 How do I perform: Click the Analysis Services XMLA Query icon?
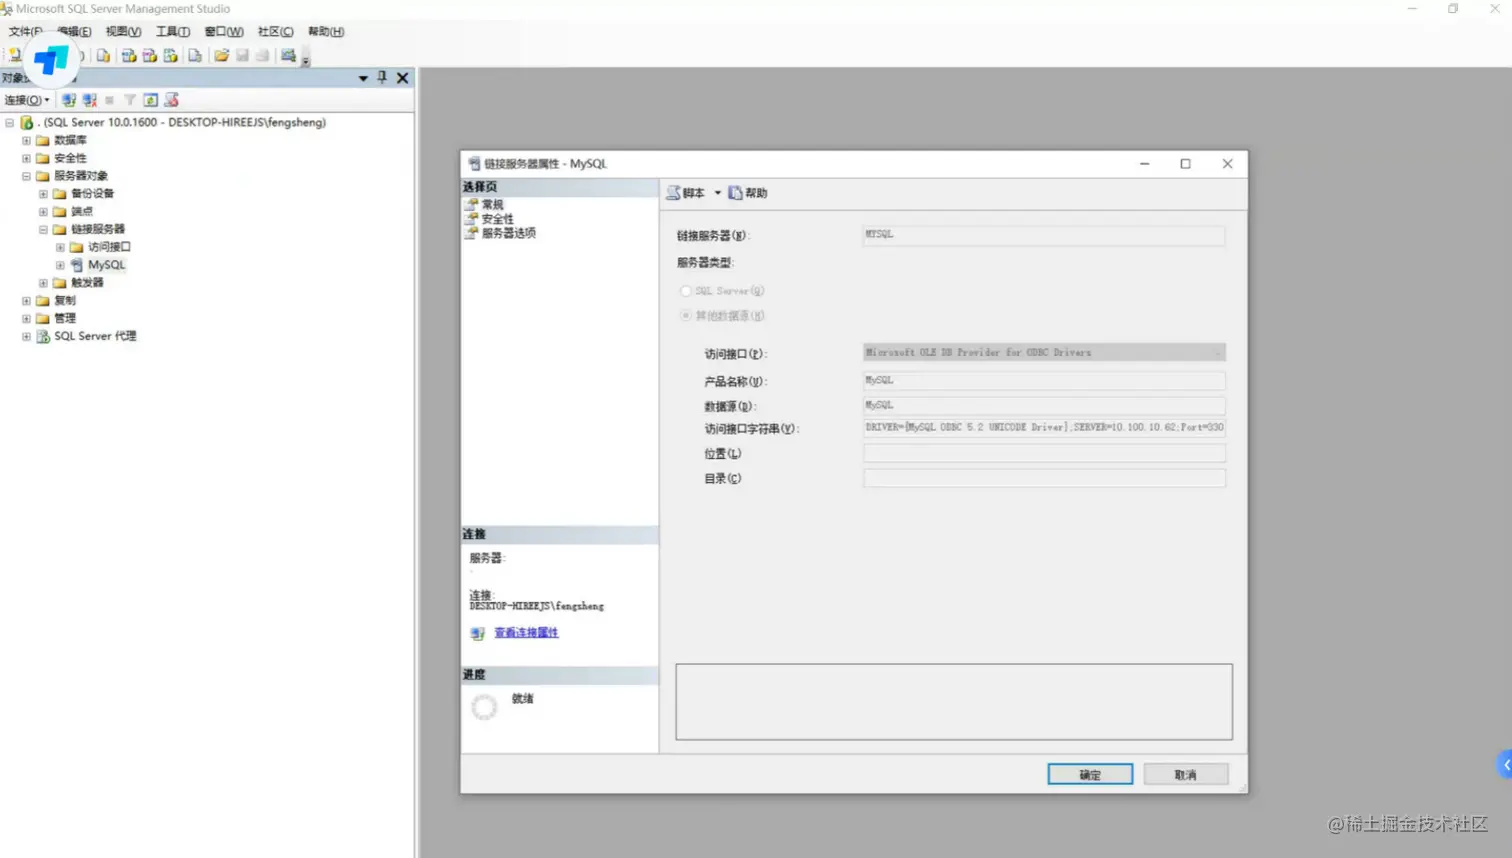(171, 56)
